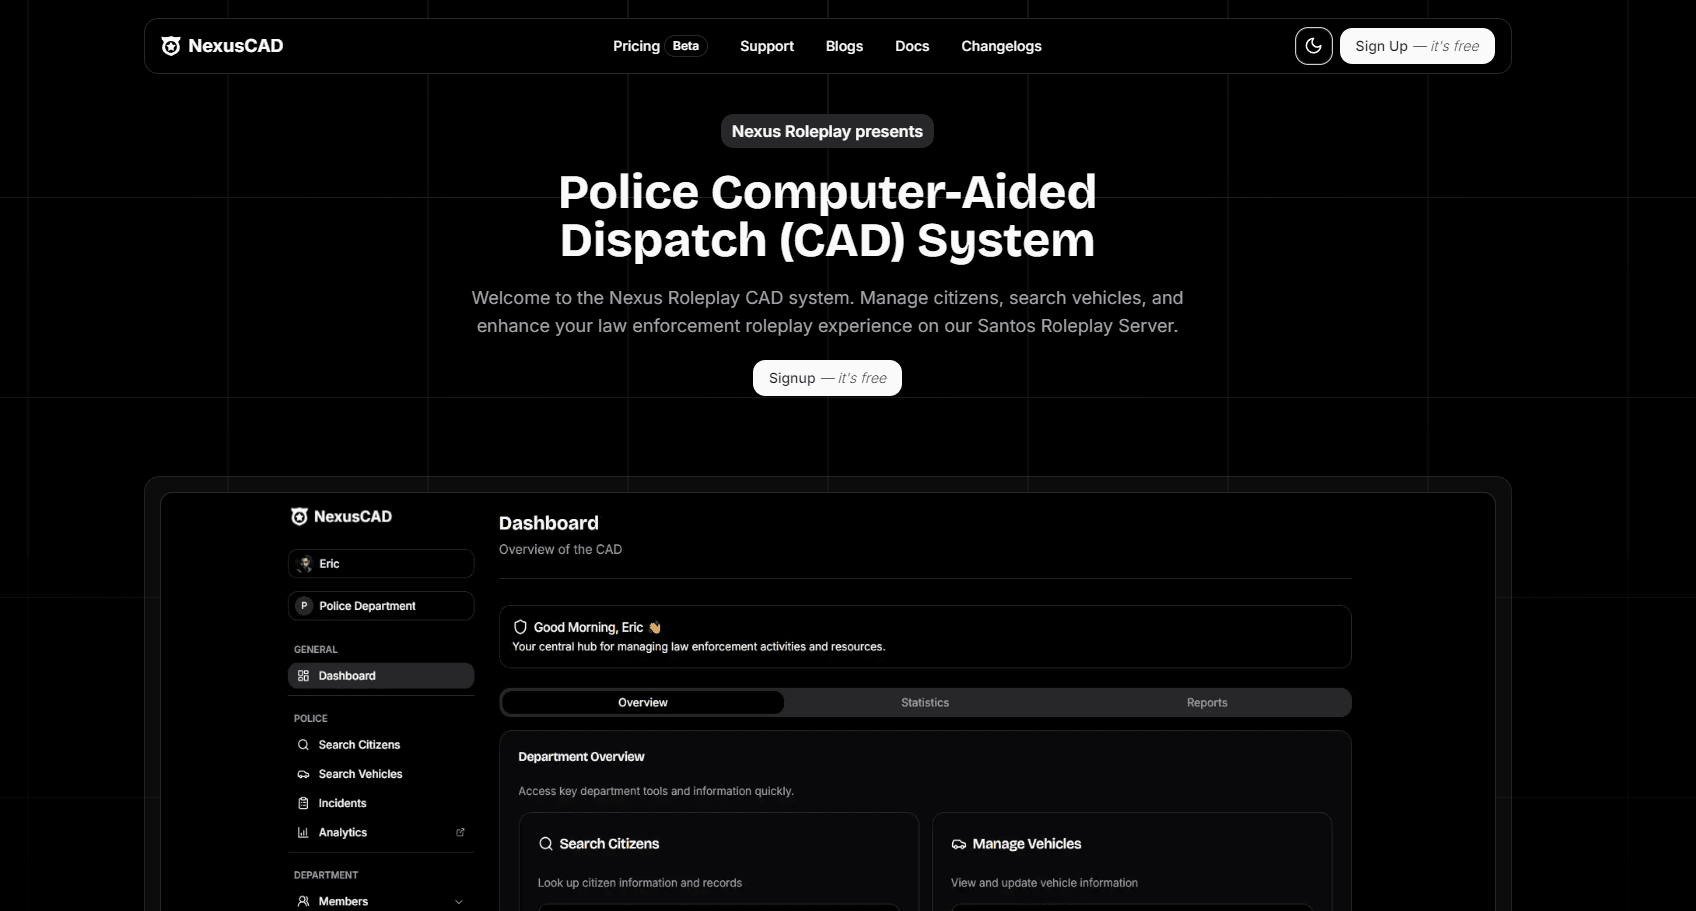The height and width of the screenshot is (911, 1696).
Task: Switch to the Overview tab
Action: click(x=643, y=703)
